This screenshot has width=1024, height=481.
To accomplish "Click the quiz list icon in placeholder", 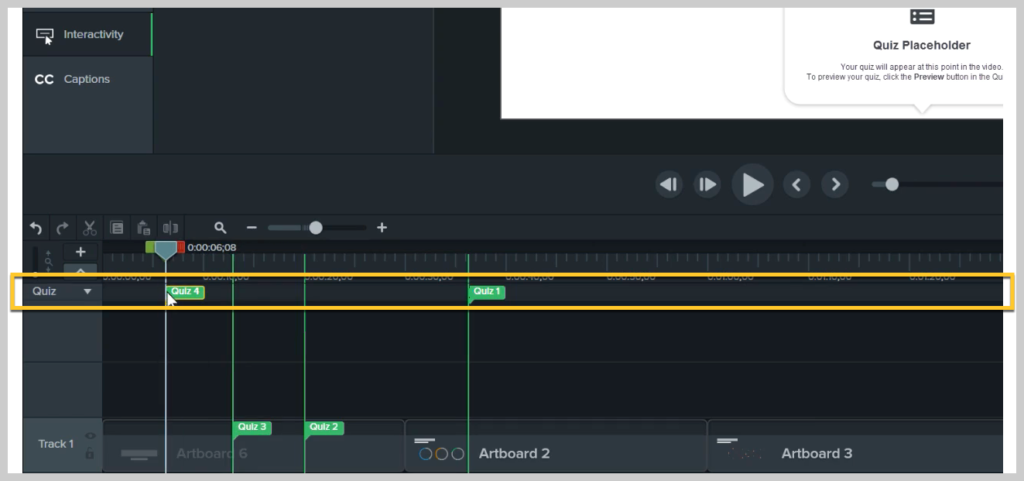I will pyautogui.click(x=922, y=17).
